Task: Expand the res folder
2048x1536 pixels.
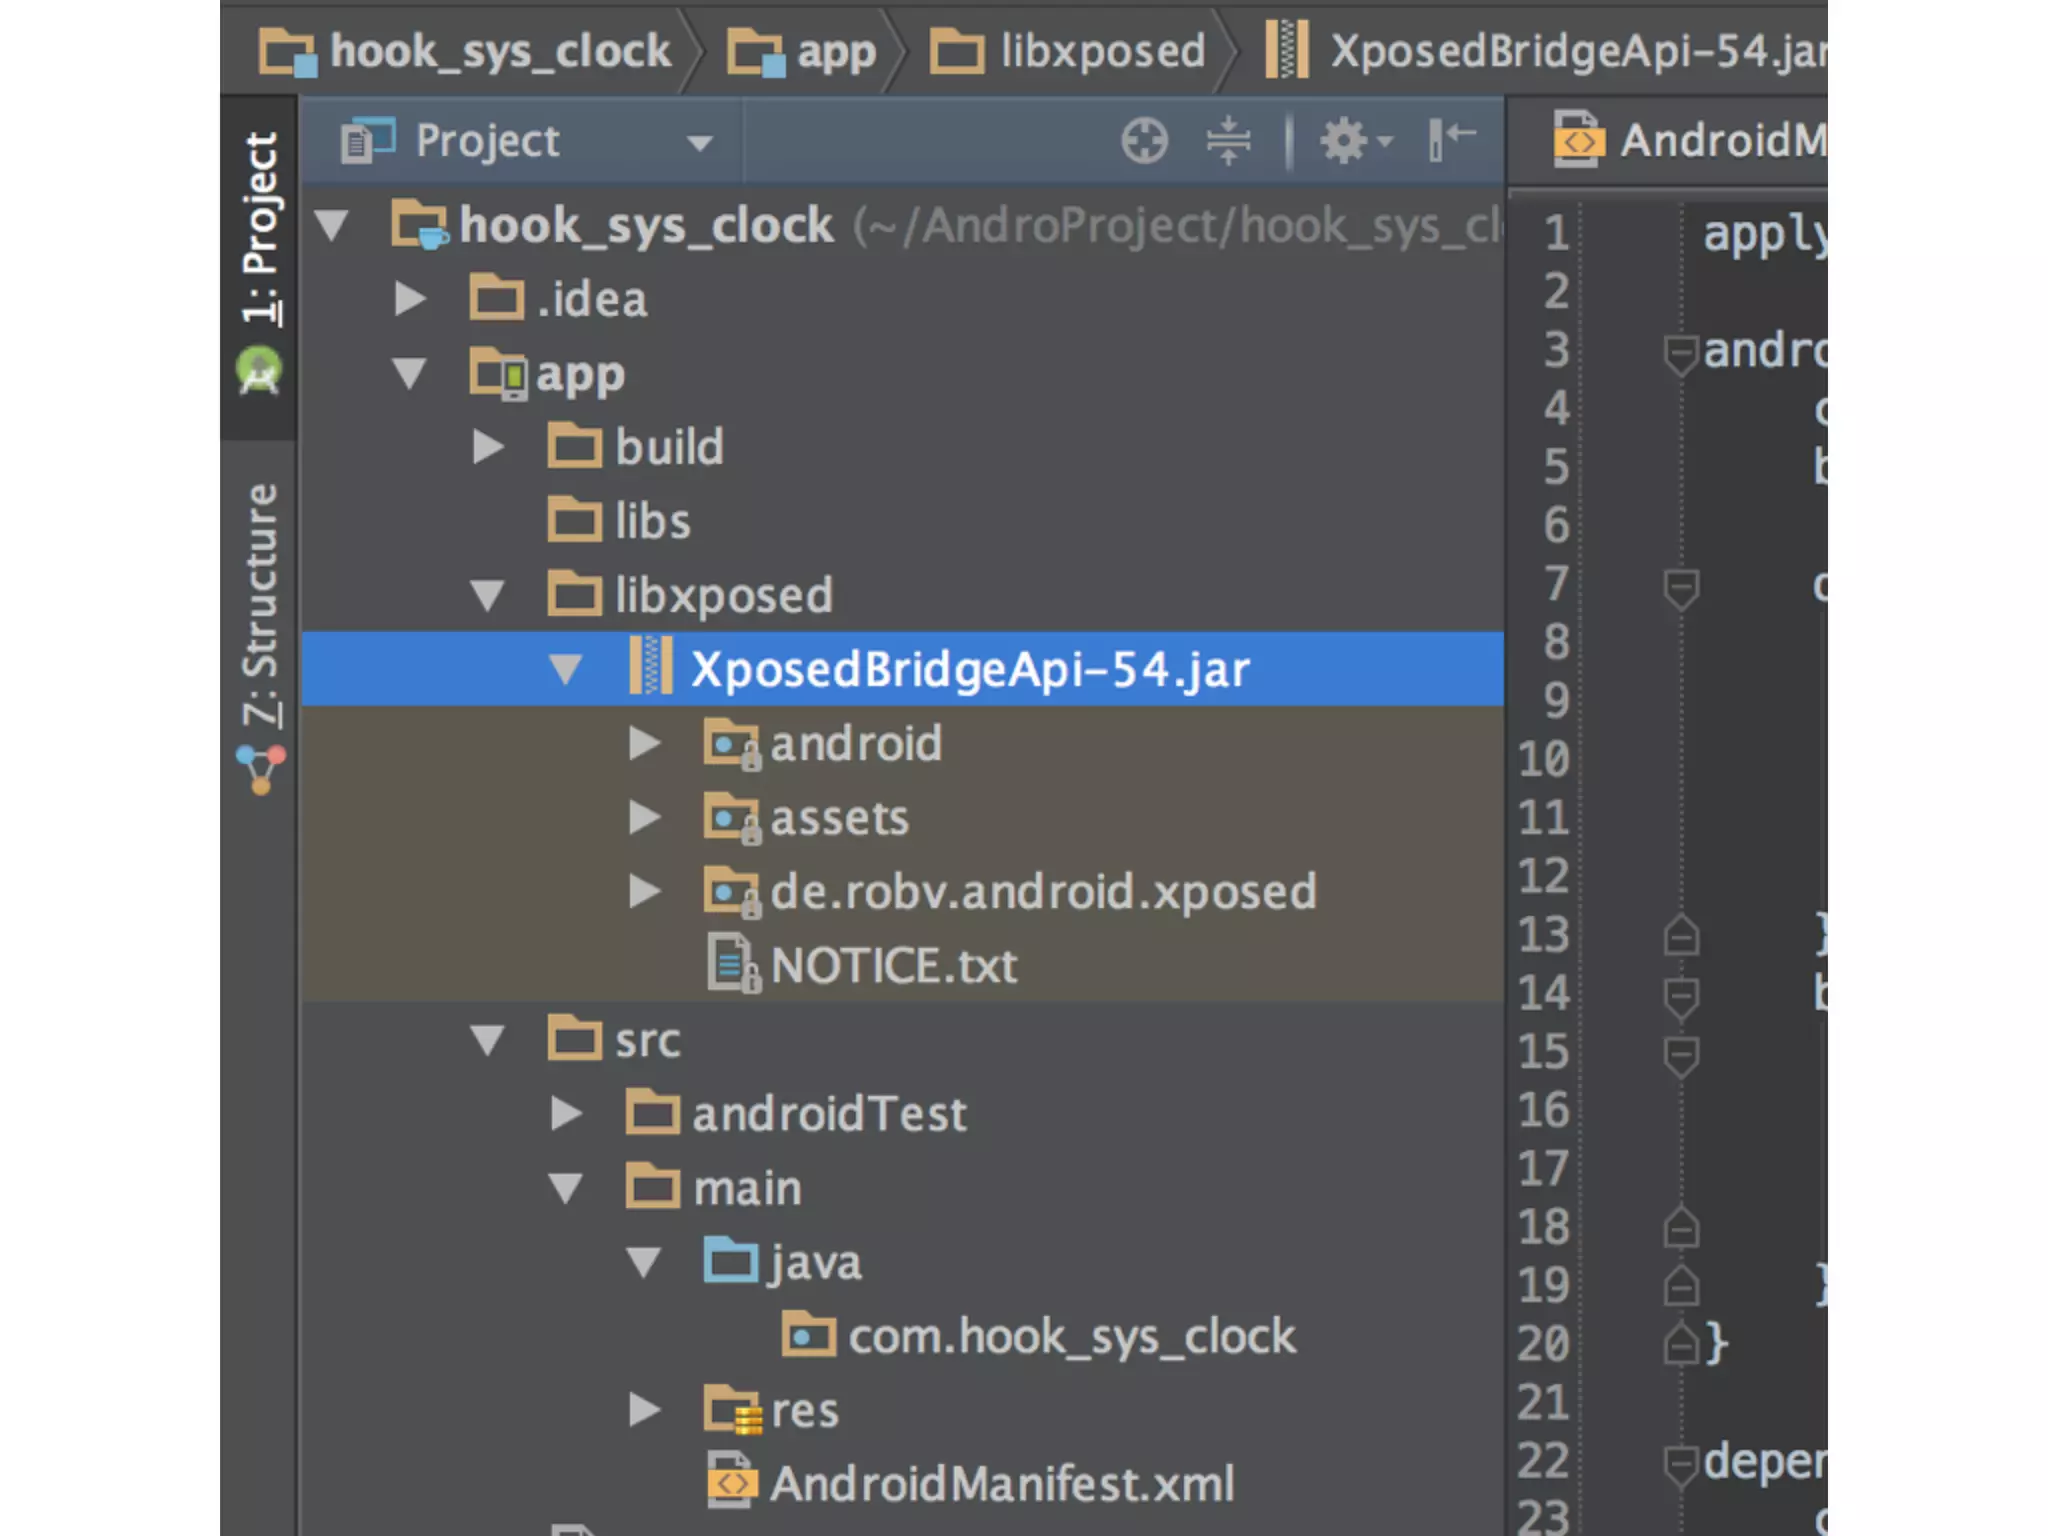Action: point(644,1410)
